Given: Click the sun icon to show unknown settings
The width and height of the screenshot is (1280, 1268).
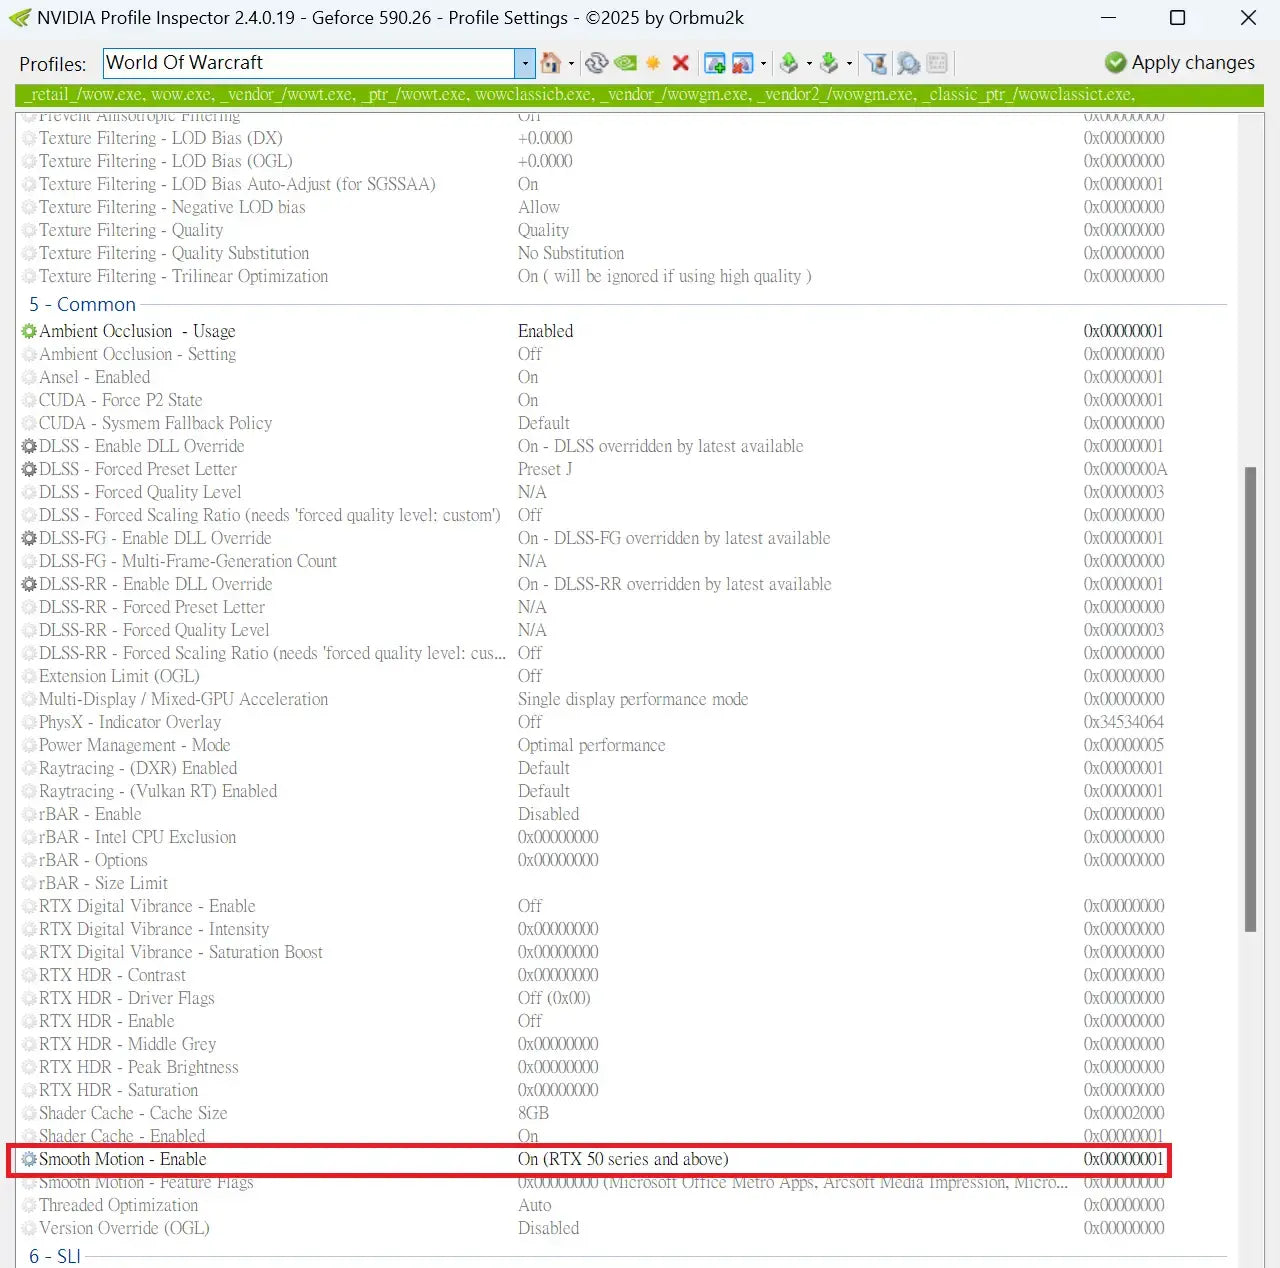Looking at the screenshot, I should [653, 62].
